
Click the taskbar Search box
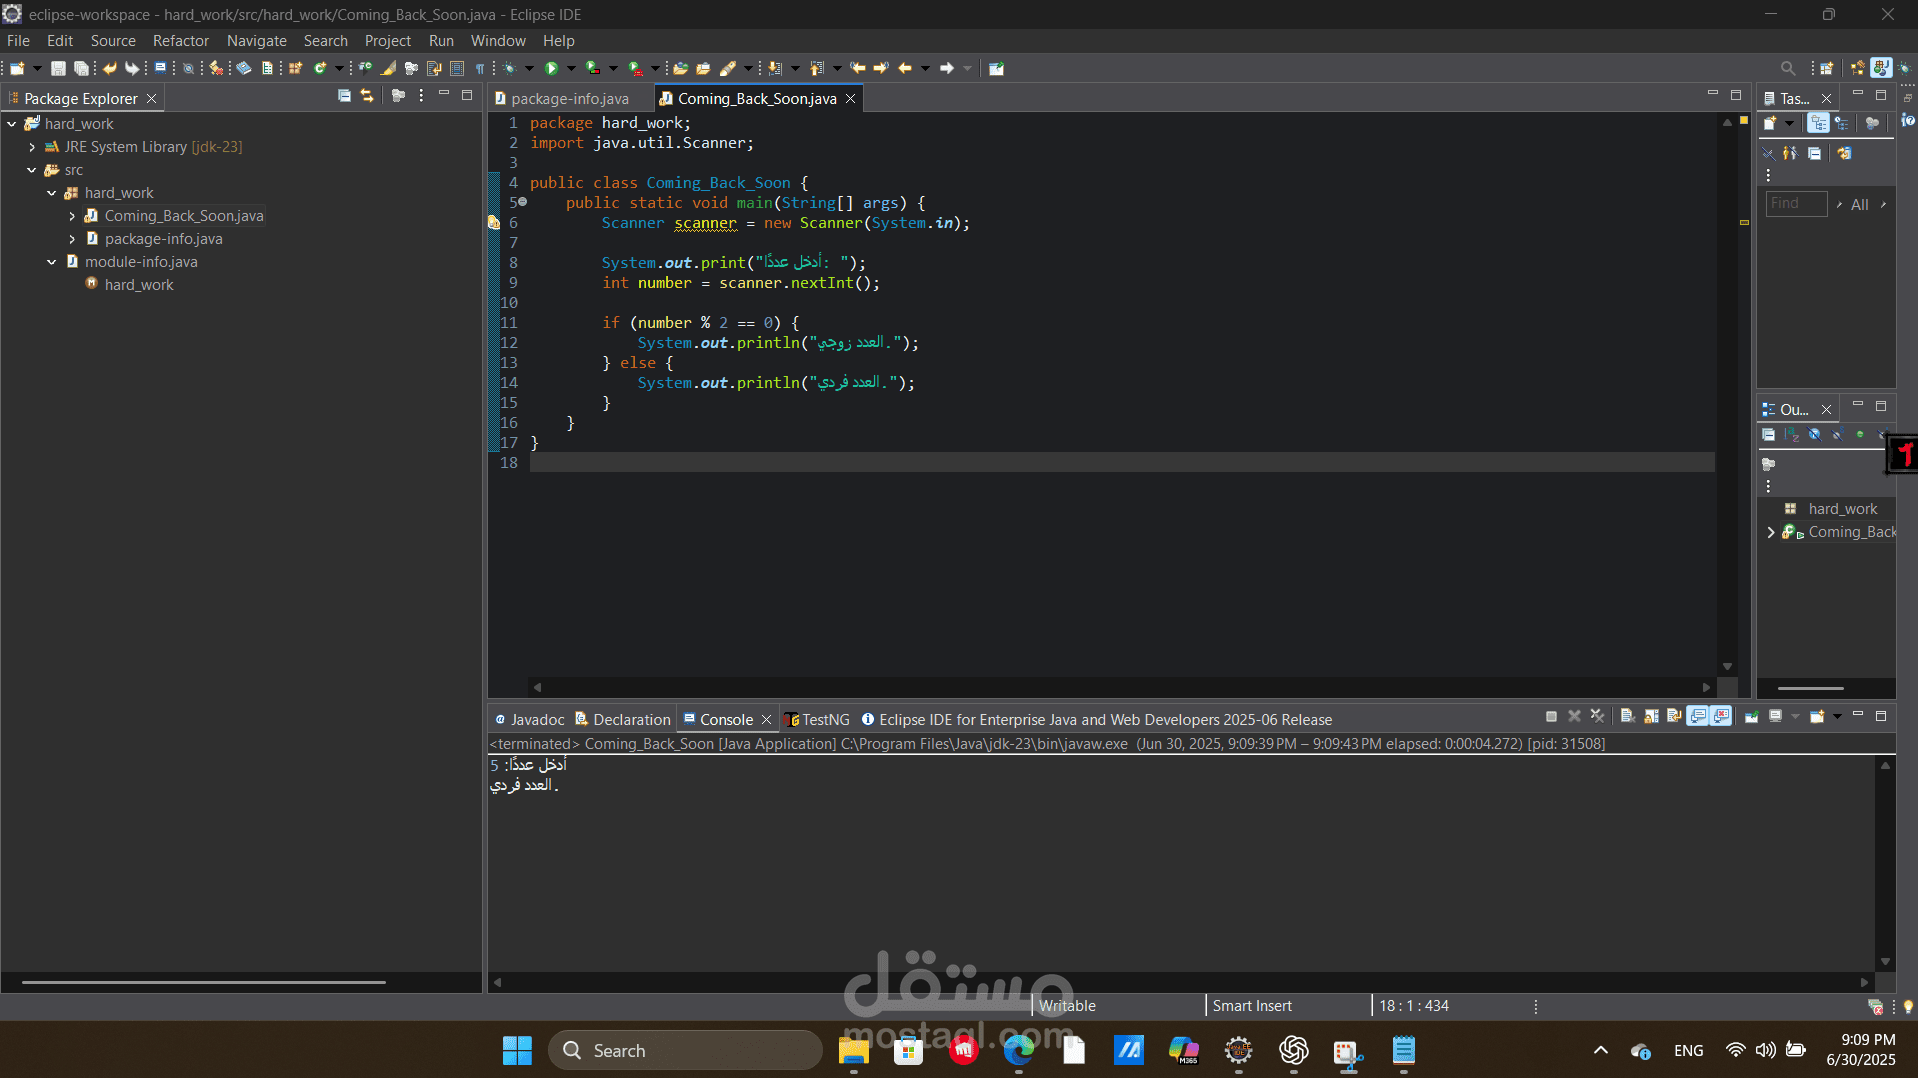tap(685, 1050)
